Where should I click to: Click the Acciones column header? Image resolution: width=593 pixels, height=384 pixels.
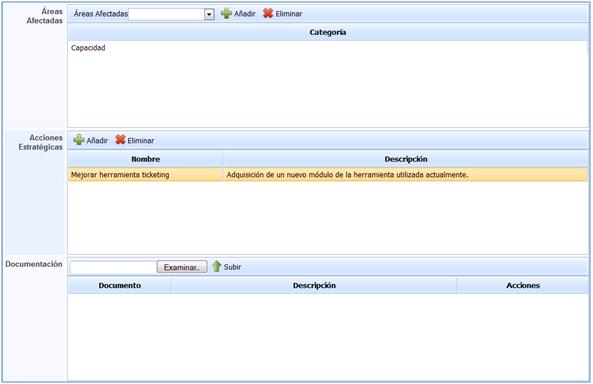[x=523, y=286]
